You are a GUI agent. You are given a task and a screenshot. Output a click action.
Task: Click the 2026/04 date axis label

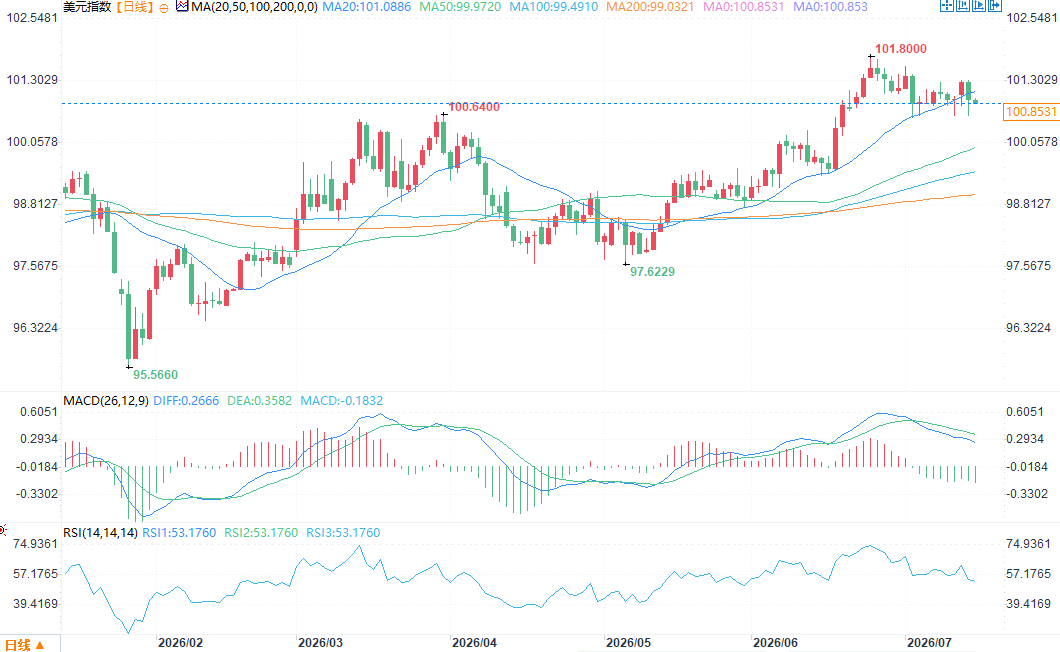tap(474, 643)
